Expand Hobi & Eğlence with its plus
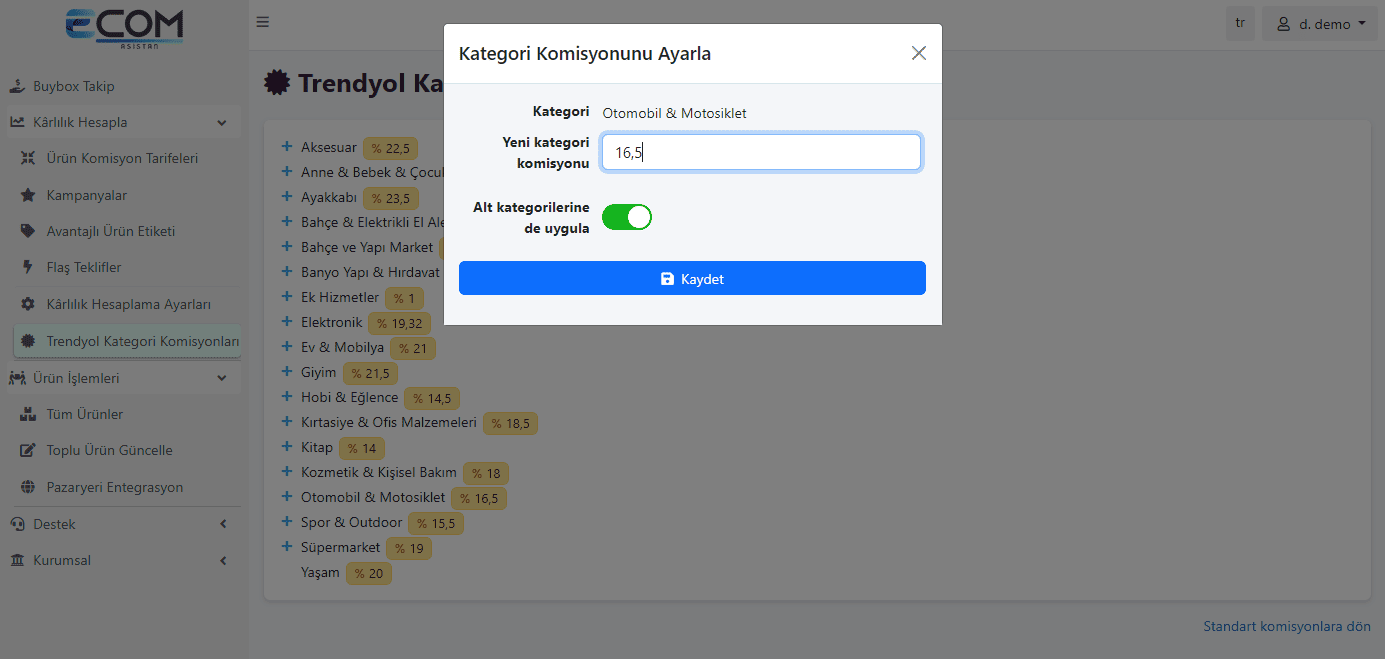 (287, 398)
